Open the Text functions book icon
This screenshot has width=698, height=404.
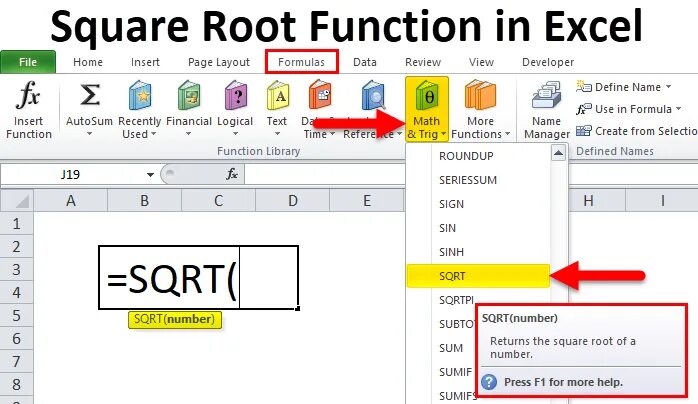click(x=278, y=95)
